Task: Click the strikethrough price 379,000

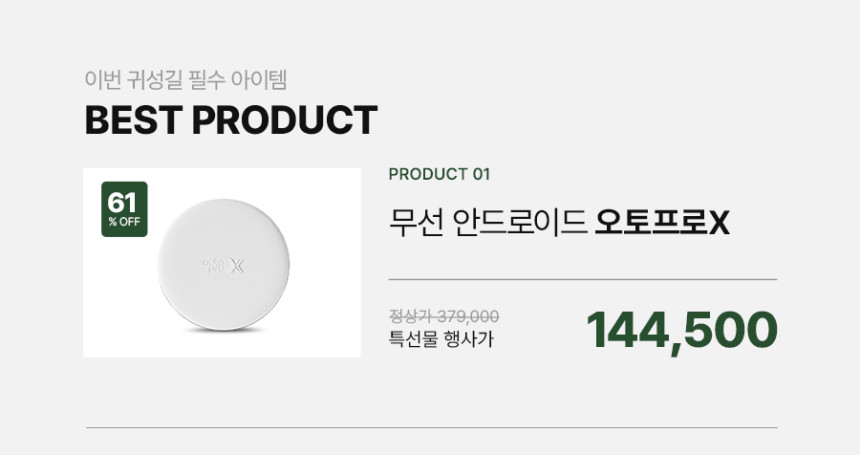Action: (468, 316)
